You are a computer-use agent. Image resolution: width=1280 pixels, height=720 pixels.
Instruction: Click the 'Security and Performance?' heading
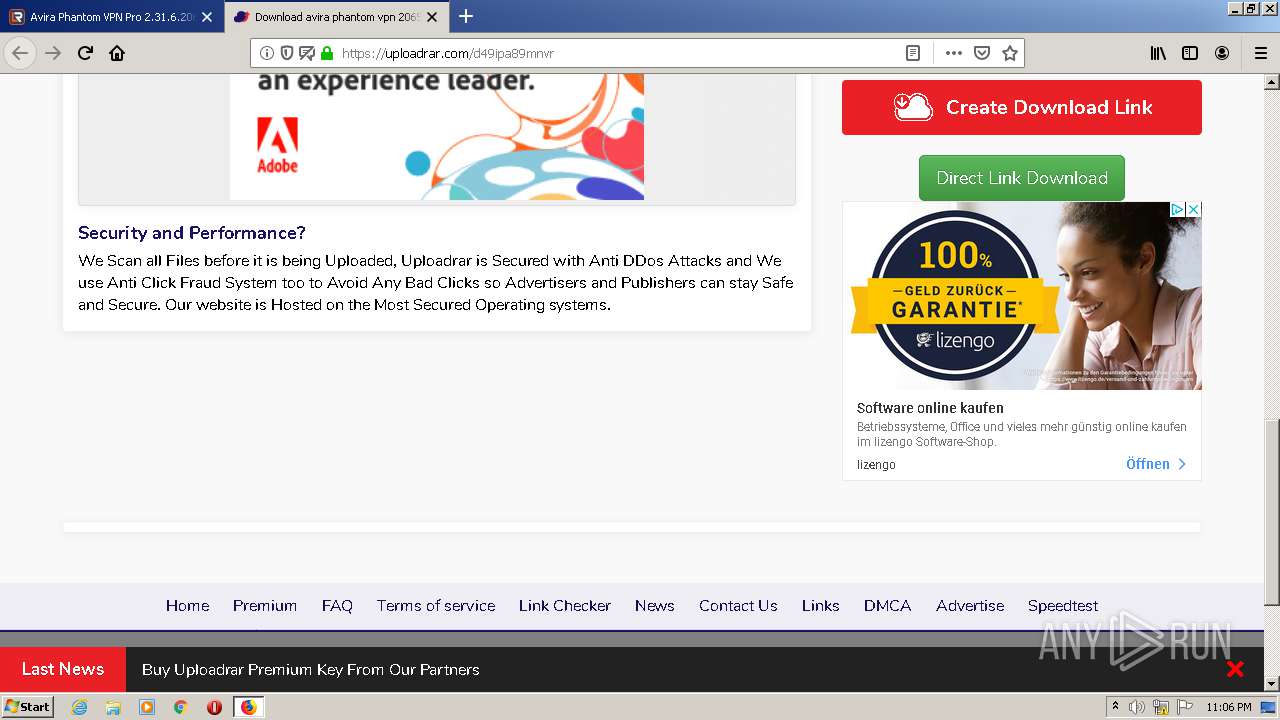click(192, 233)
